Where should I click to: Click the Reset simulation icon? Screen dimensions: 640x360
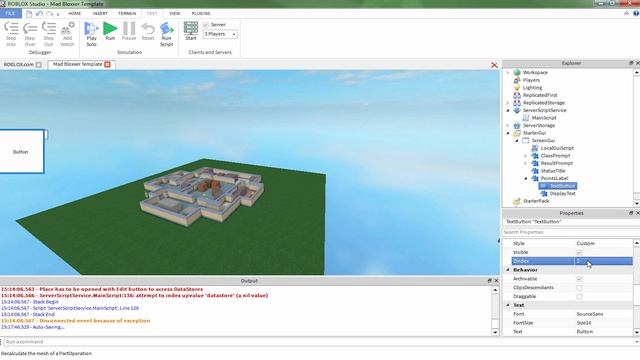tap(148, 29)
